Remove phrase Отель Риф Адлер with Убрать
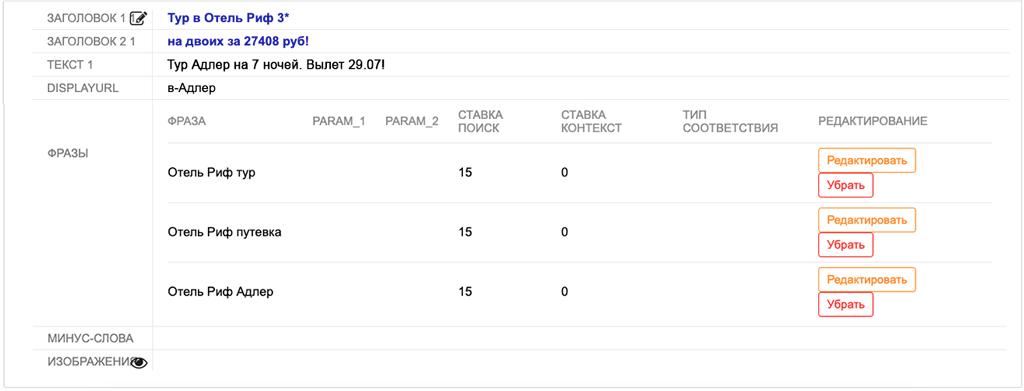 point(846,304)
